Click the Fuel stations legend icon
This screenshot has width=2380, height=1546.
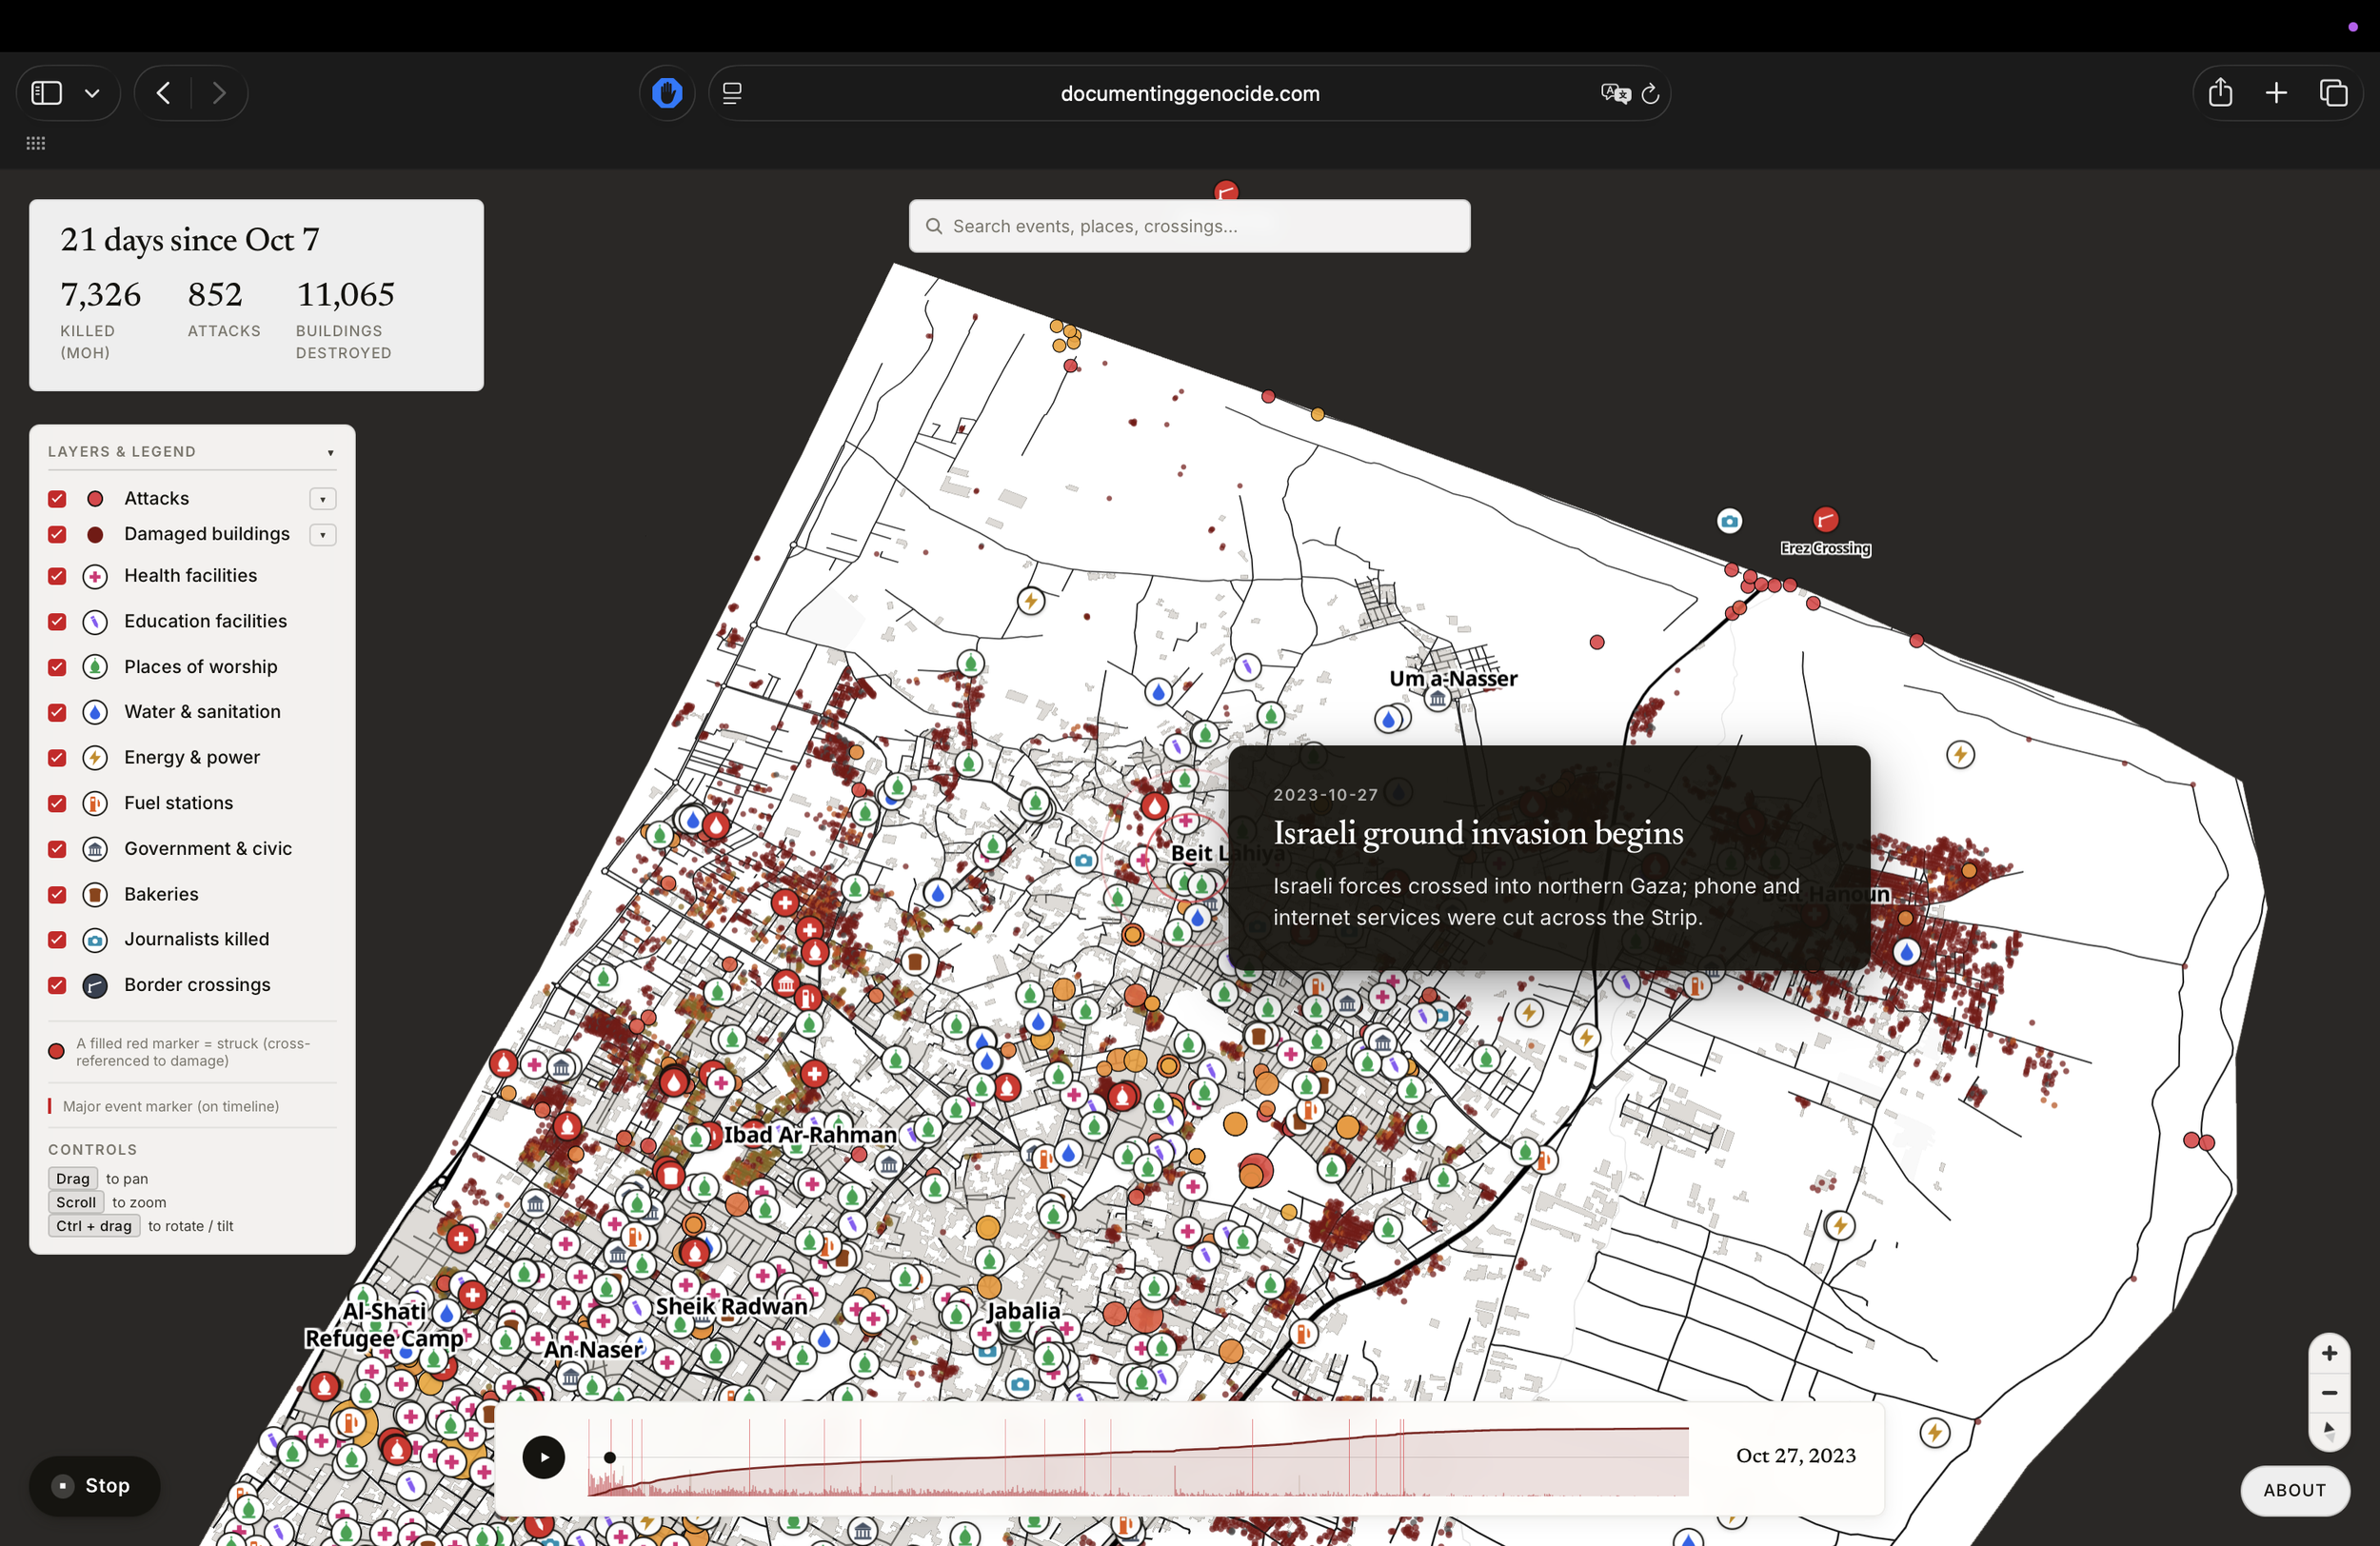(95, 803)
